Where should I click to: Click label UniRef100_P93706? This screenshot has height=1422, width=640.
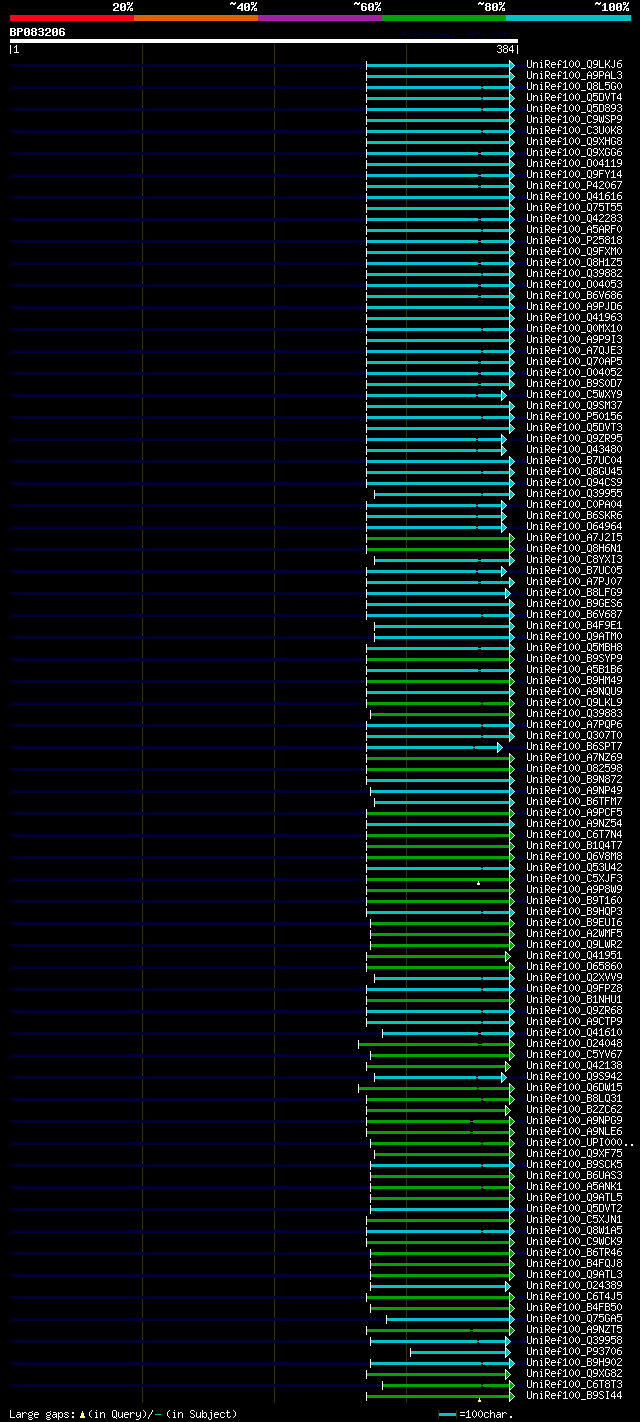pos(574,1351)
